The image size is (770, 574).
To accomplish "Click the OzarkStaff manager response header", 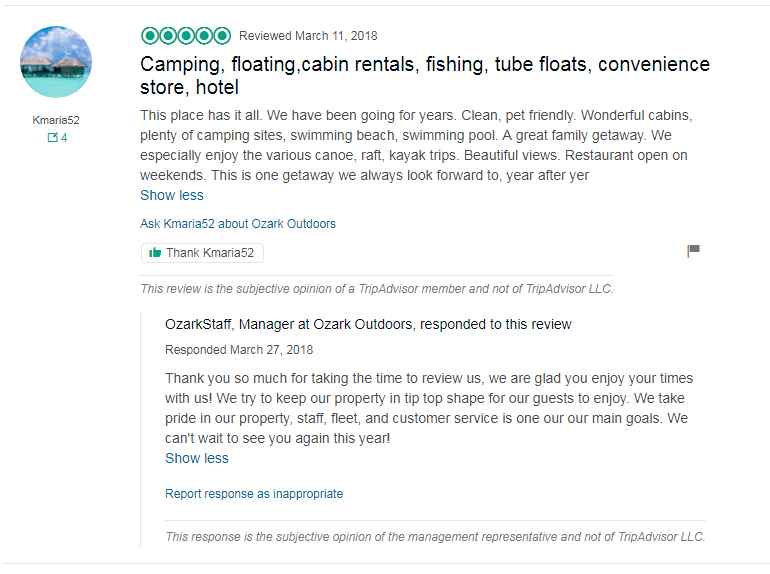I will pos(368,324).
